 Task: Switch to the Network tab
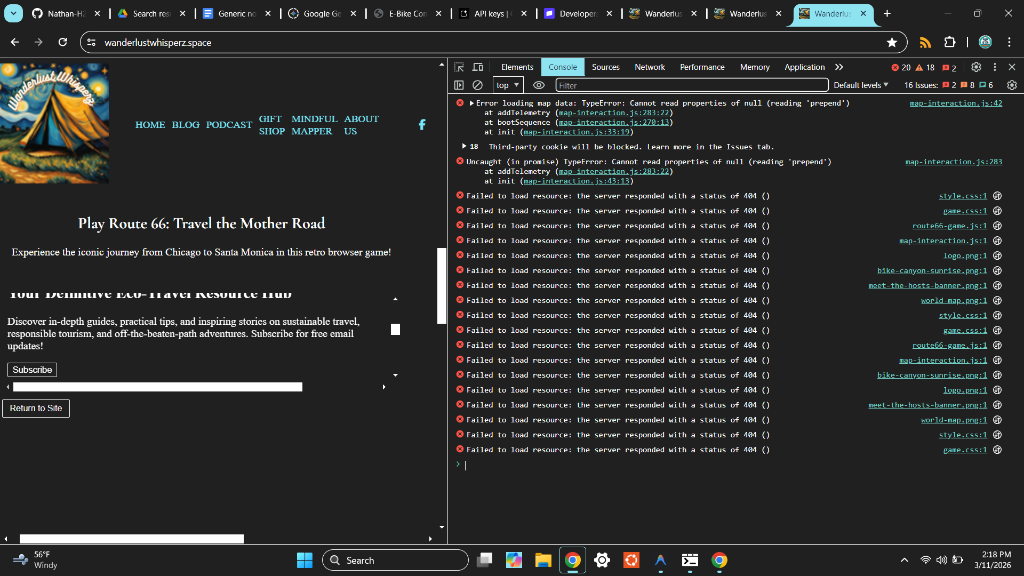(649, 67)
